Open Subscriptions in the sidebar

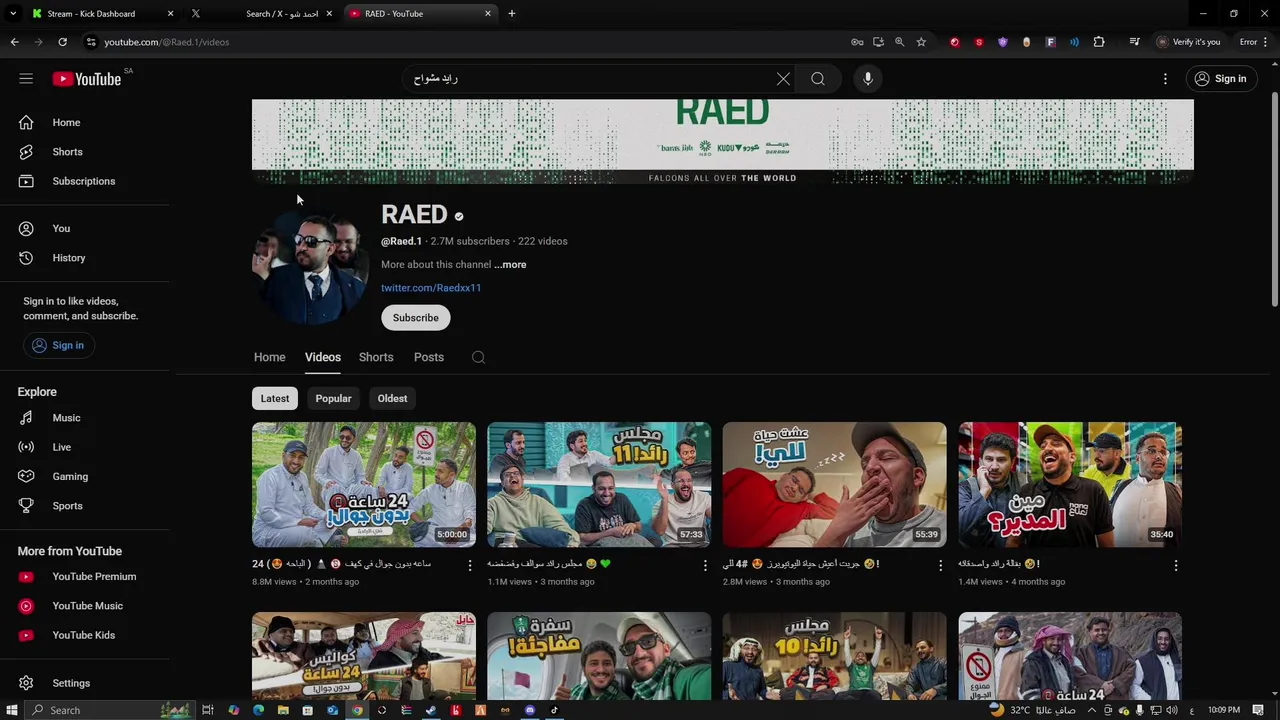pos(85,181)
